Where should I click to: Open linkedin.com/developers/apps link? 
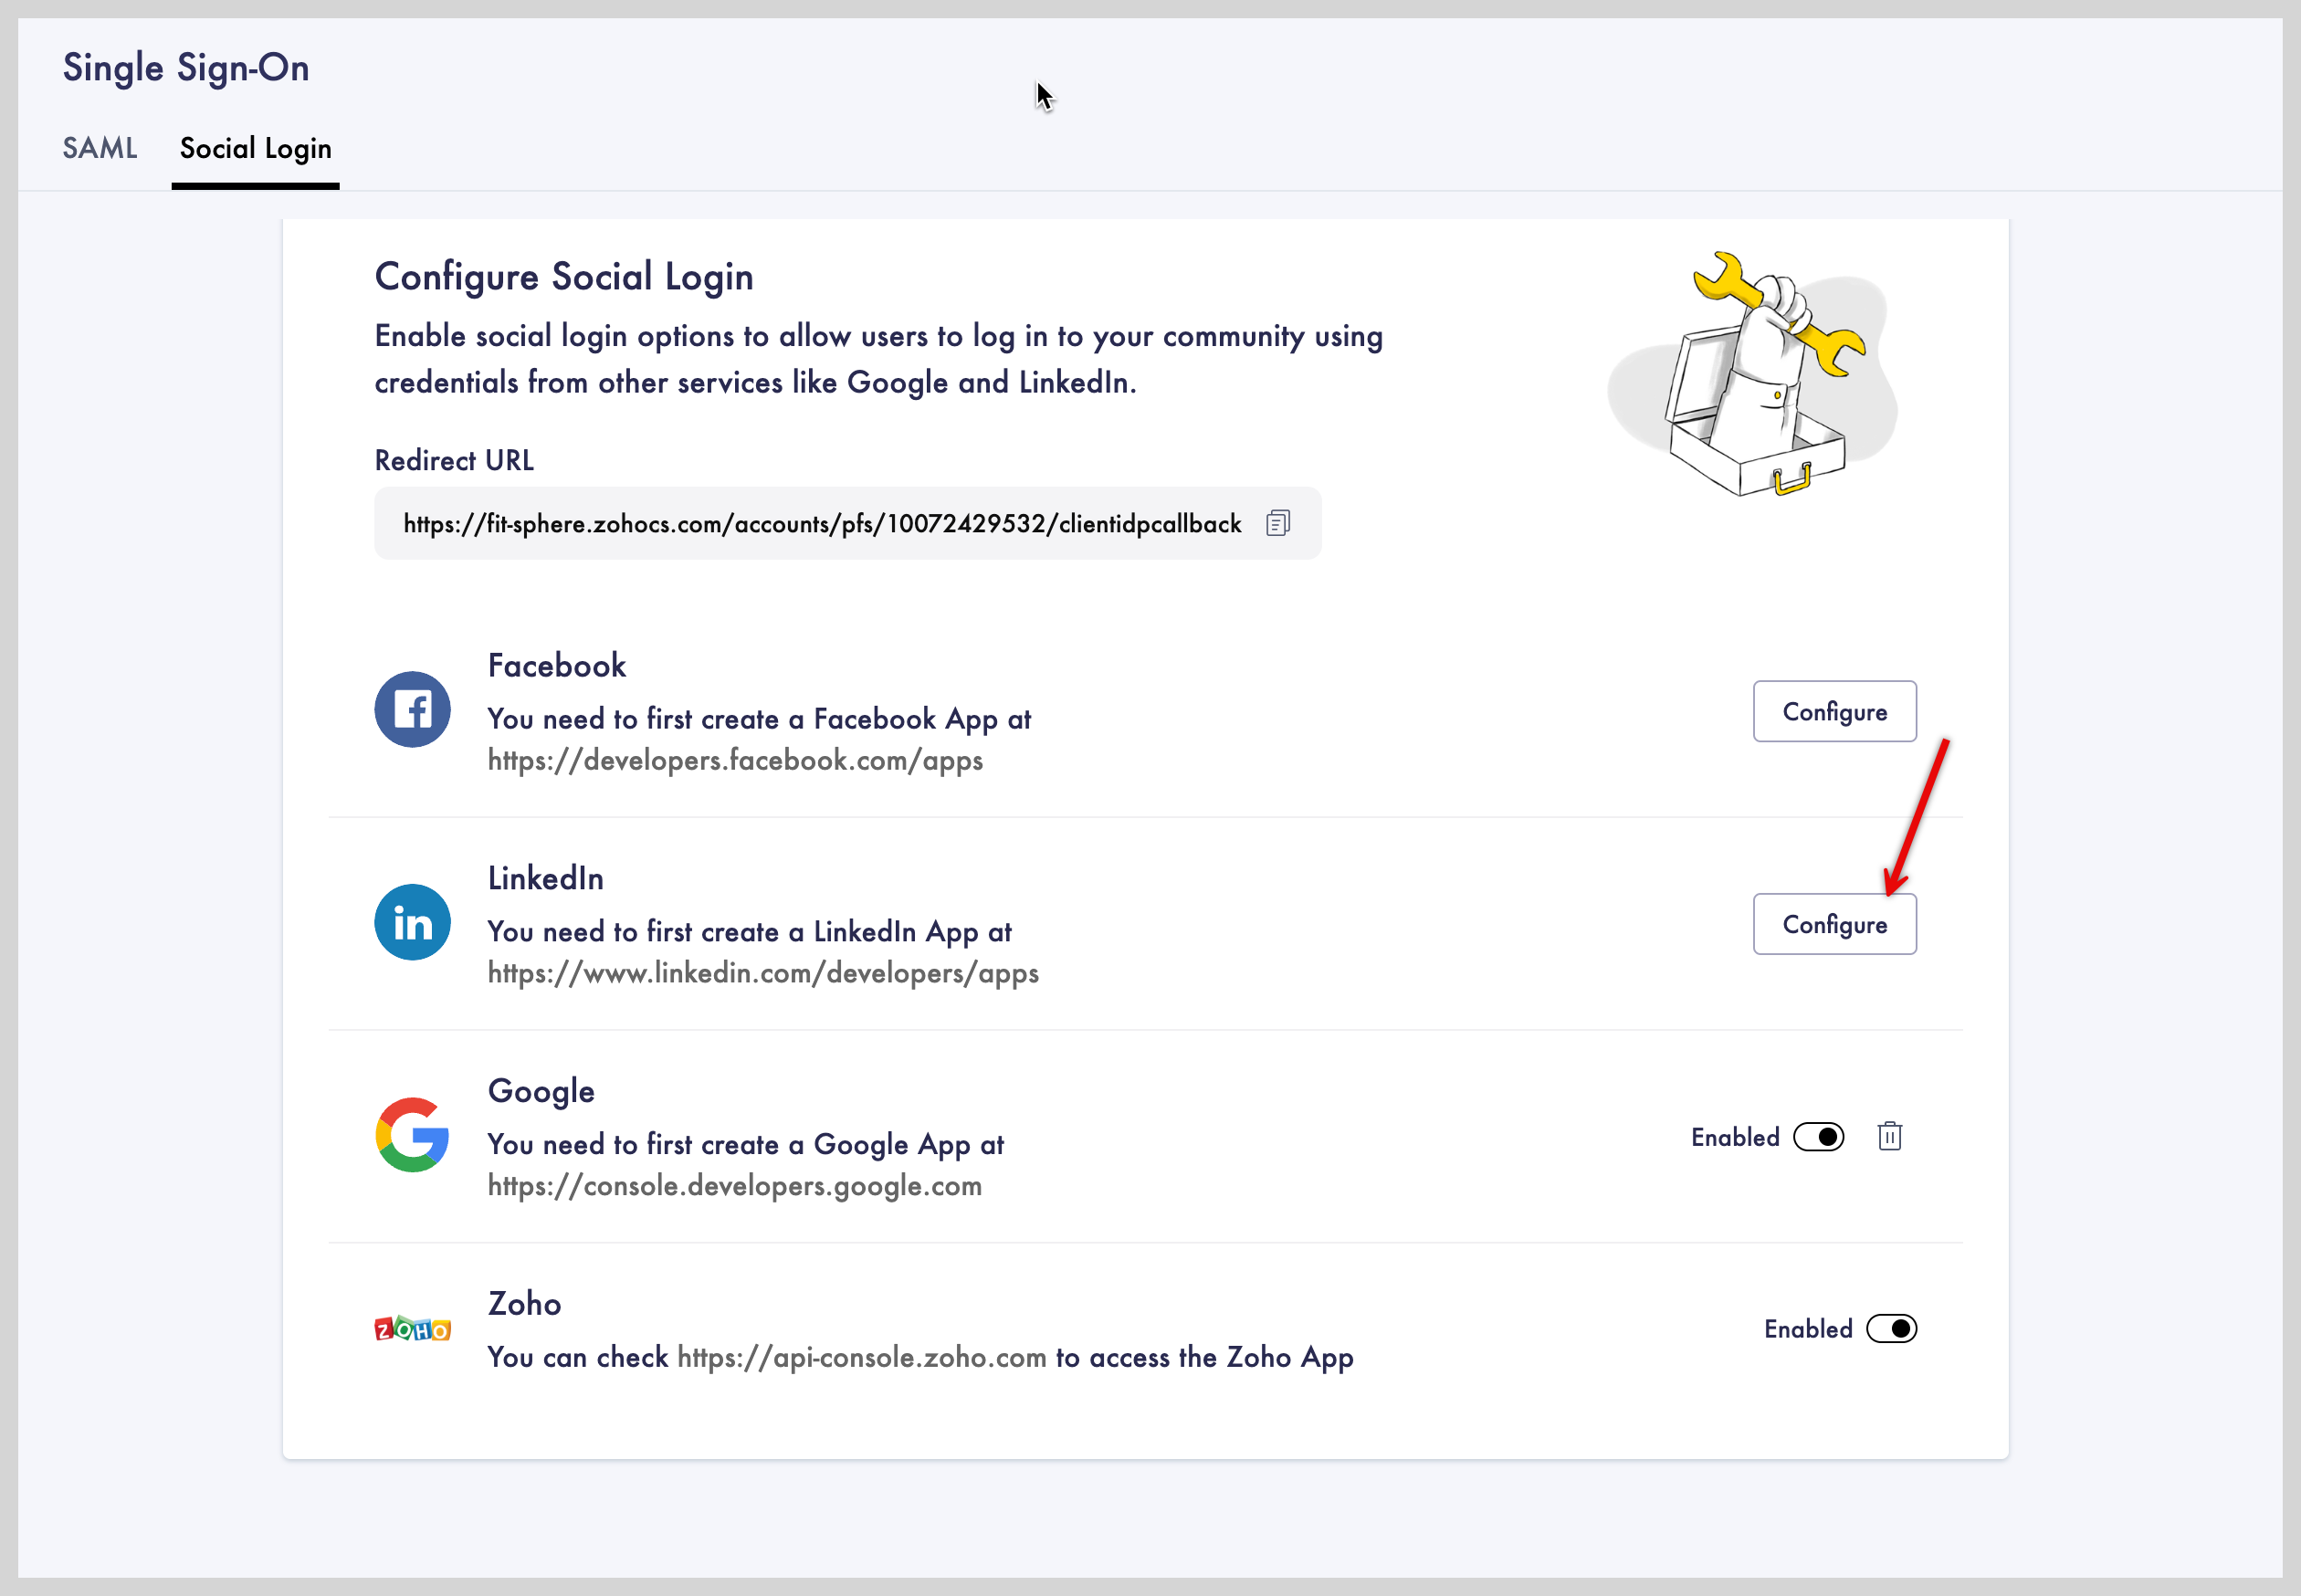763,973
